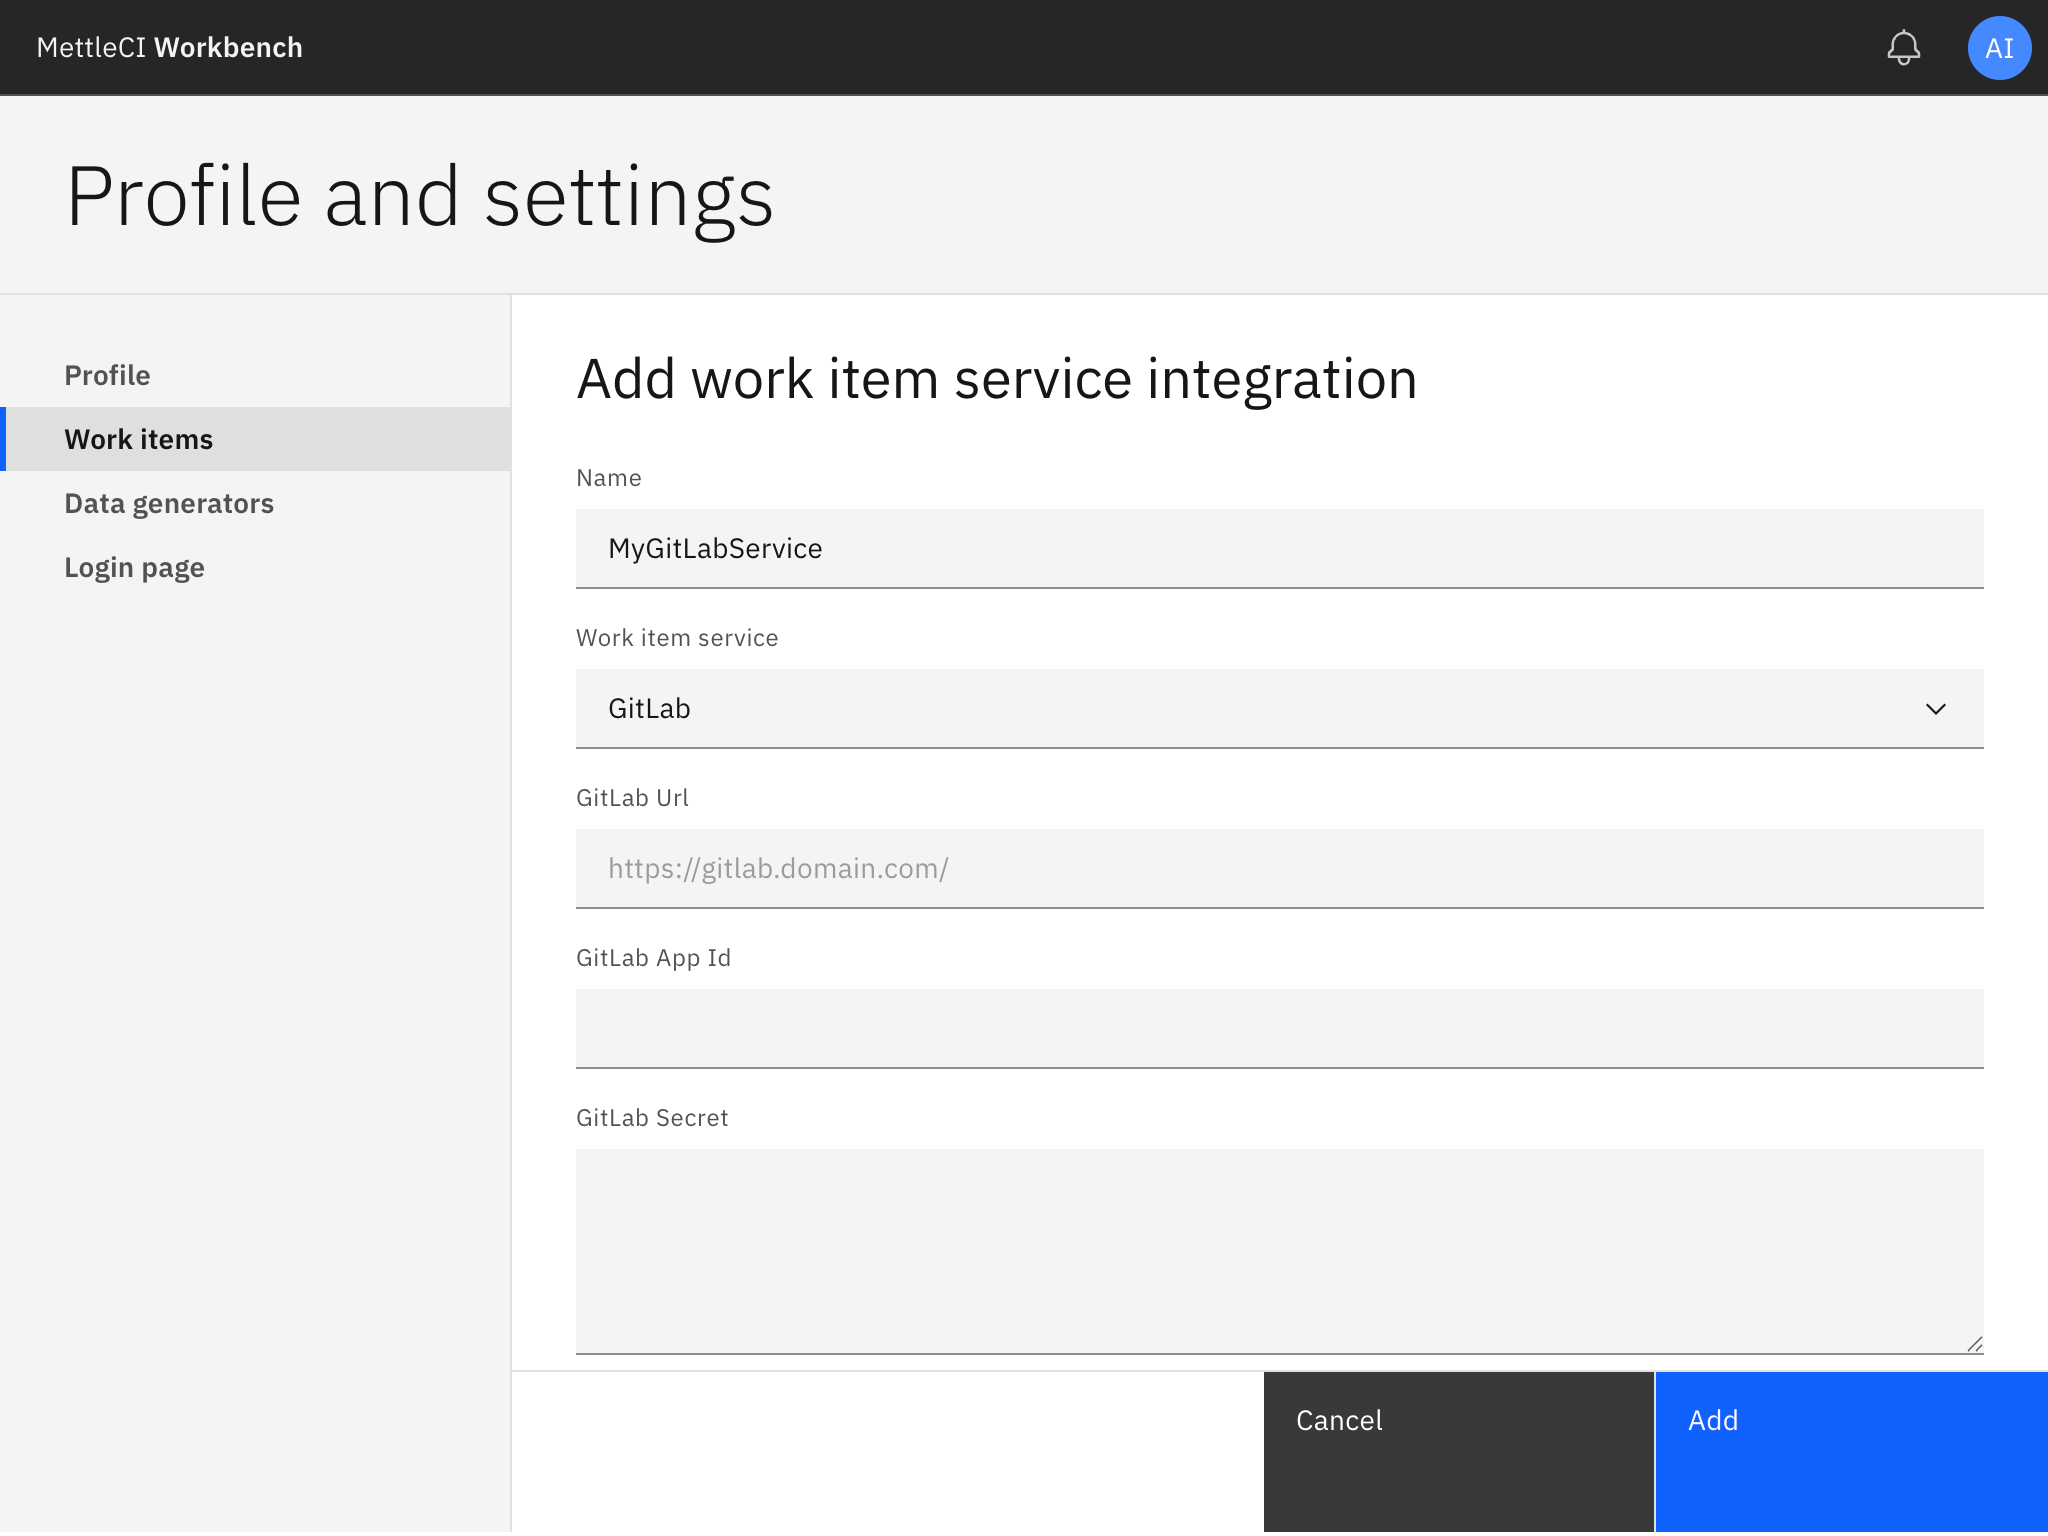Screen dimensions: 2048x1536
Task: Click the Name input containing MyGitLabService
Action: (x=1280, y=548)
